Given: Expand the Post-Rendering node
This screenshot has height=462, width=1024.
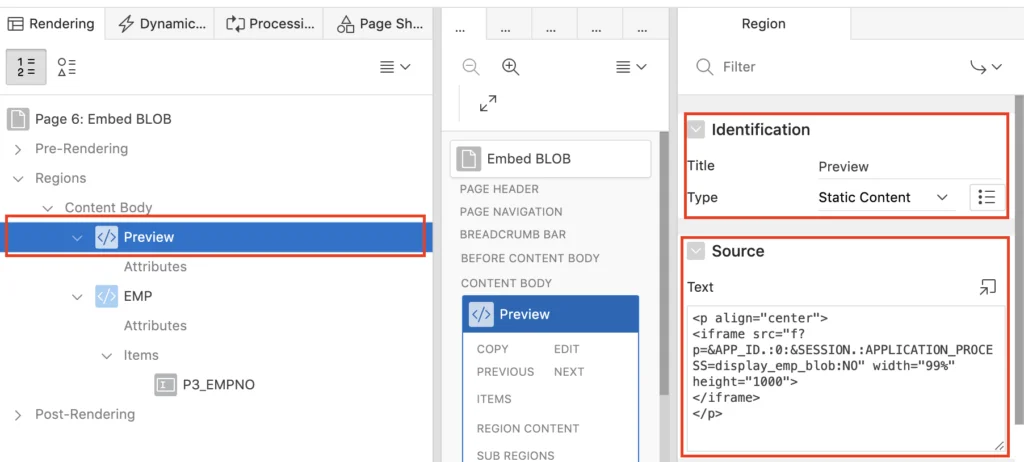Looking at the screenshot, I should [x=18, y=414].
